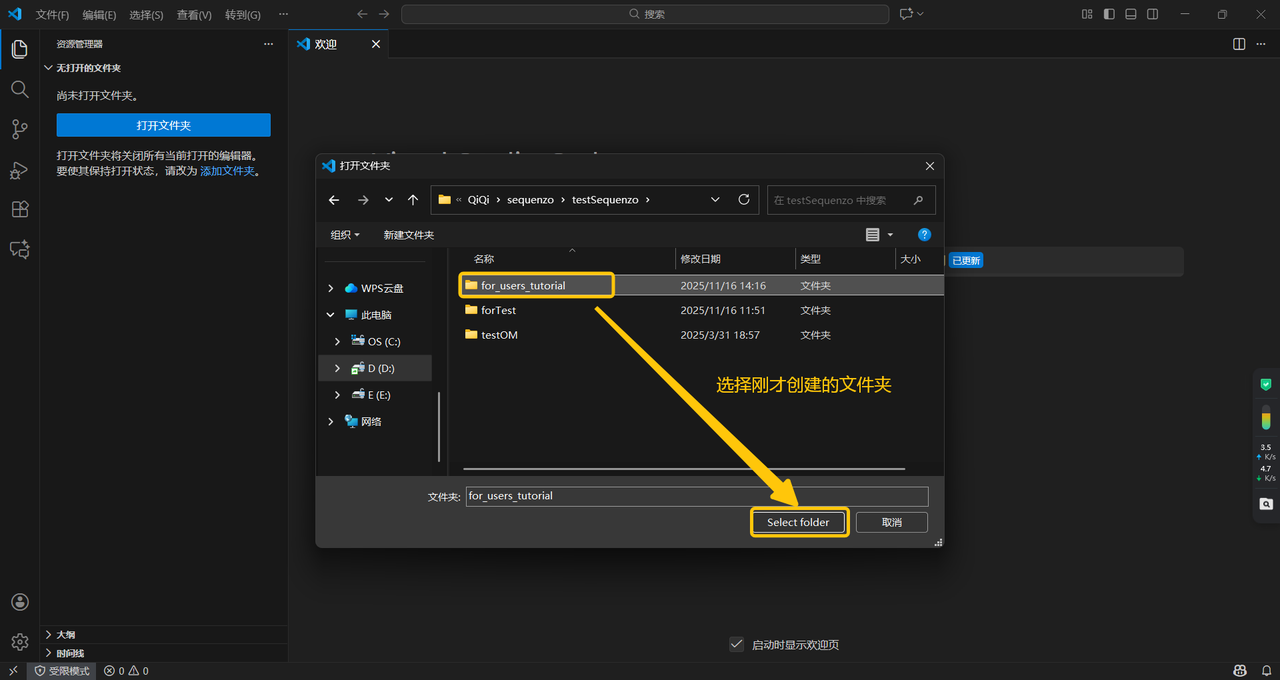Click the split editor icon

(x=1239, y=44)
